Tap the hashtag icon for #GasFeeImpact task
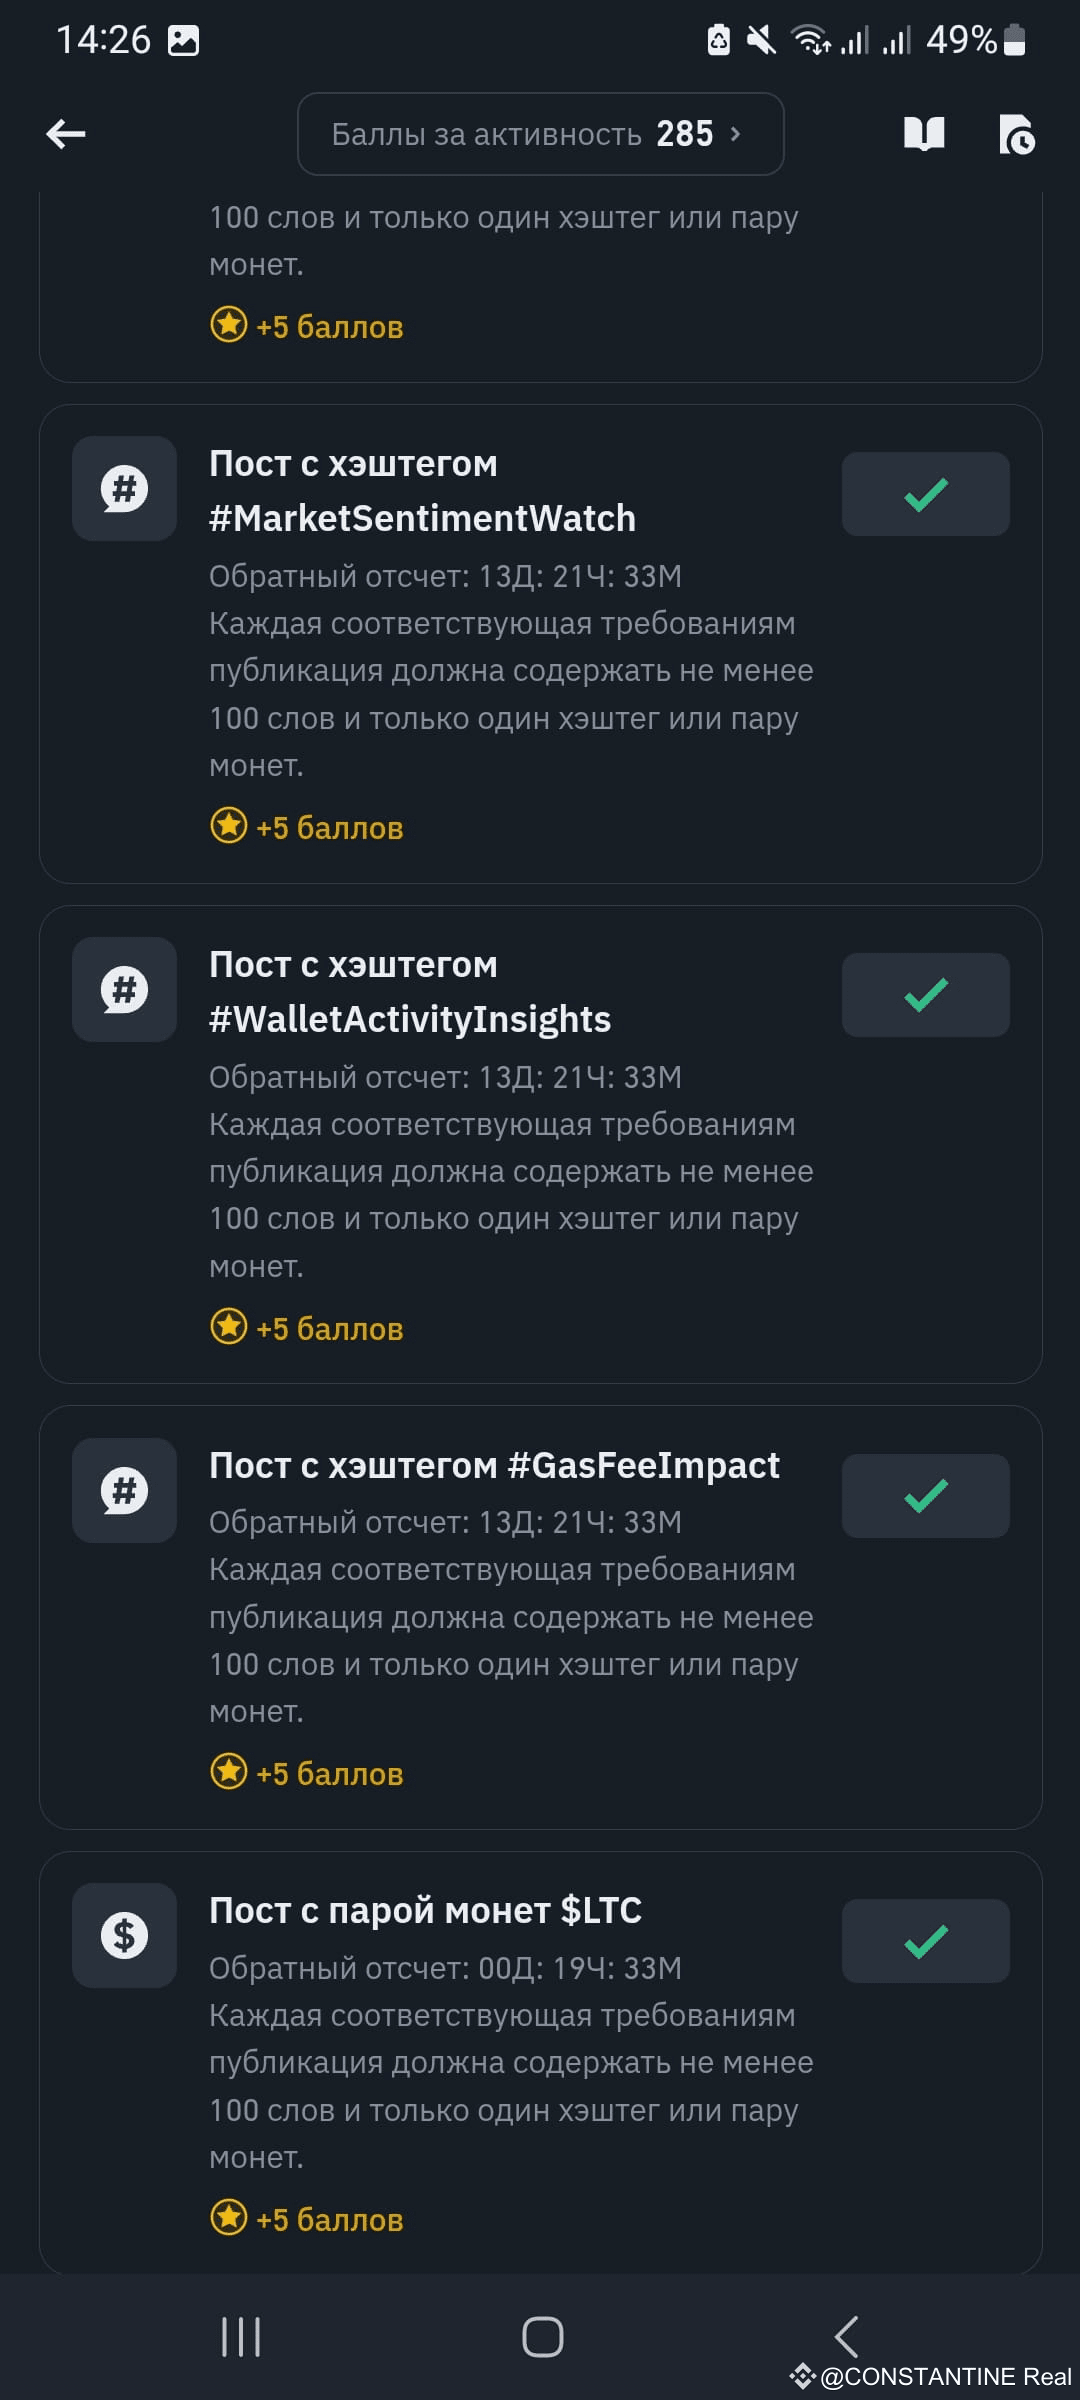The image size is (1080, 2400). [x=123, y=1491]
